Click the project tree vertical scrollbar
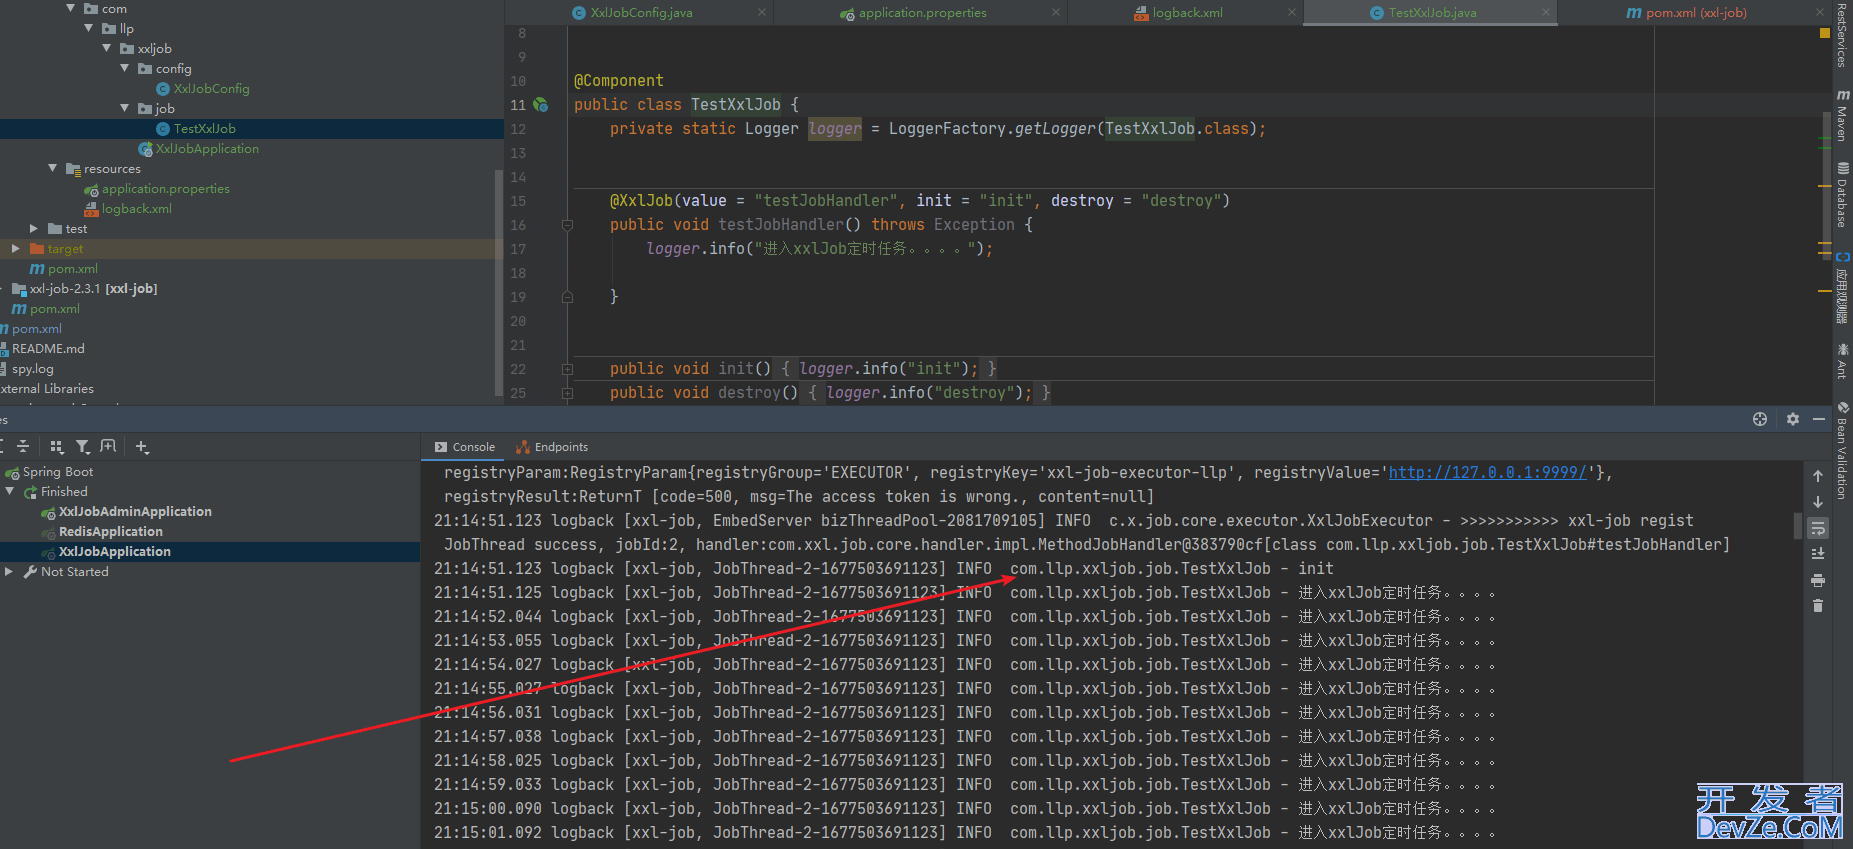This screenshot has width=1853, height=849. [x=499, y=285]
